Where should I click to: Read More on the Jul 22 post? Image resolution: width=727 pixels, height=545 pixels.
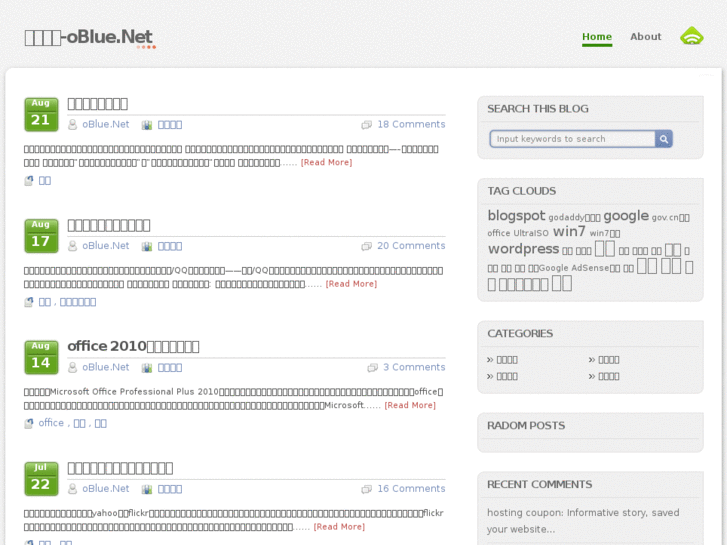339,527
